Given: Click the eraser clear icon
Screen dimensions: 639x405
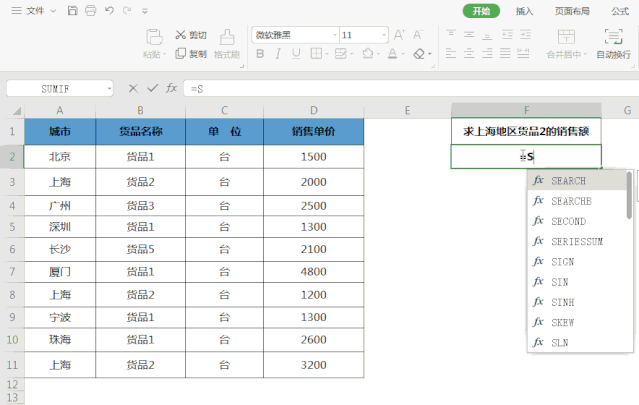Looking at the screenshot, I should coord(419,53).
